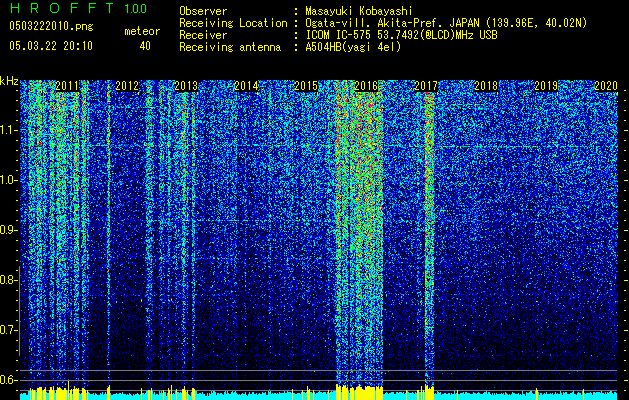Click the 0.6 frequency axis label
Screen dimensions: 629x400
(x=8, y=380)
